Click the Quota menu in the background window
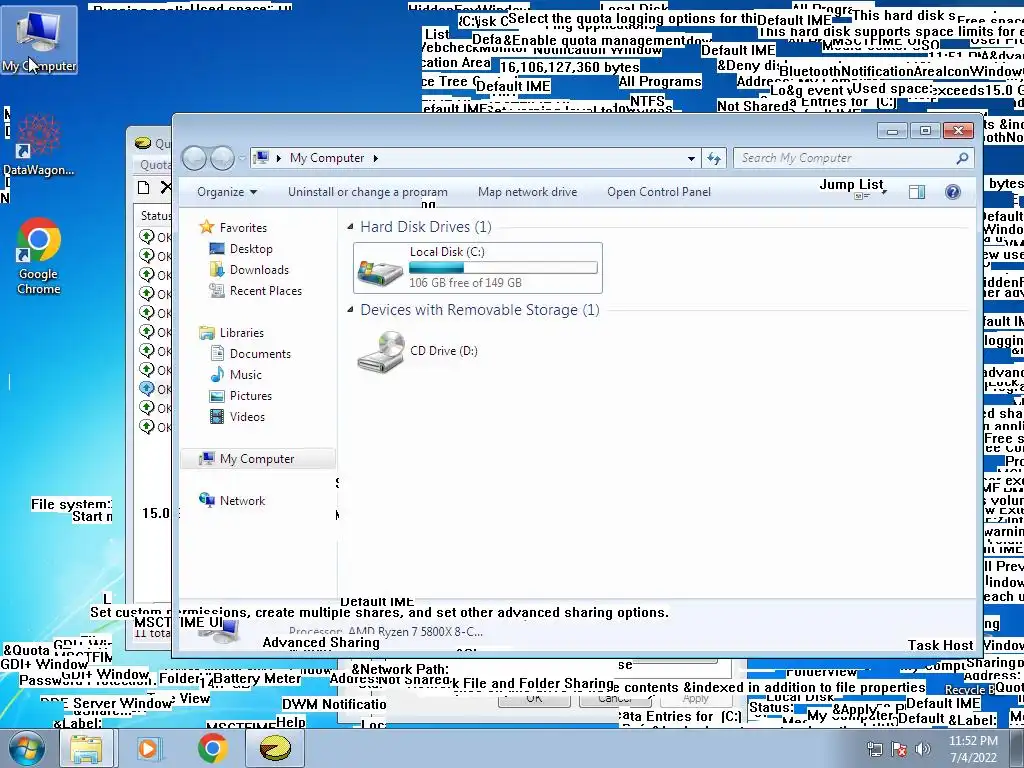The image size is (1024, 768). [x=155, y=165]
